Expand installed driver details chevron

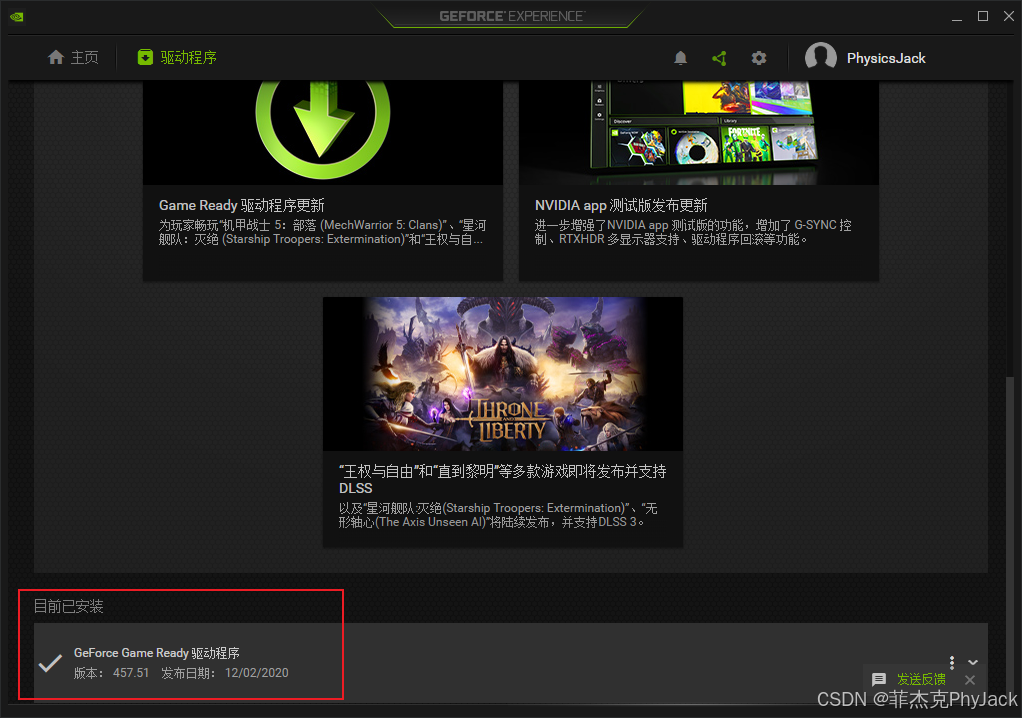click(x=973, y=662)
